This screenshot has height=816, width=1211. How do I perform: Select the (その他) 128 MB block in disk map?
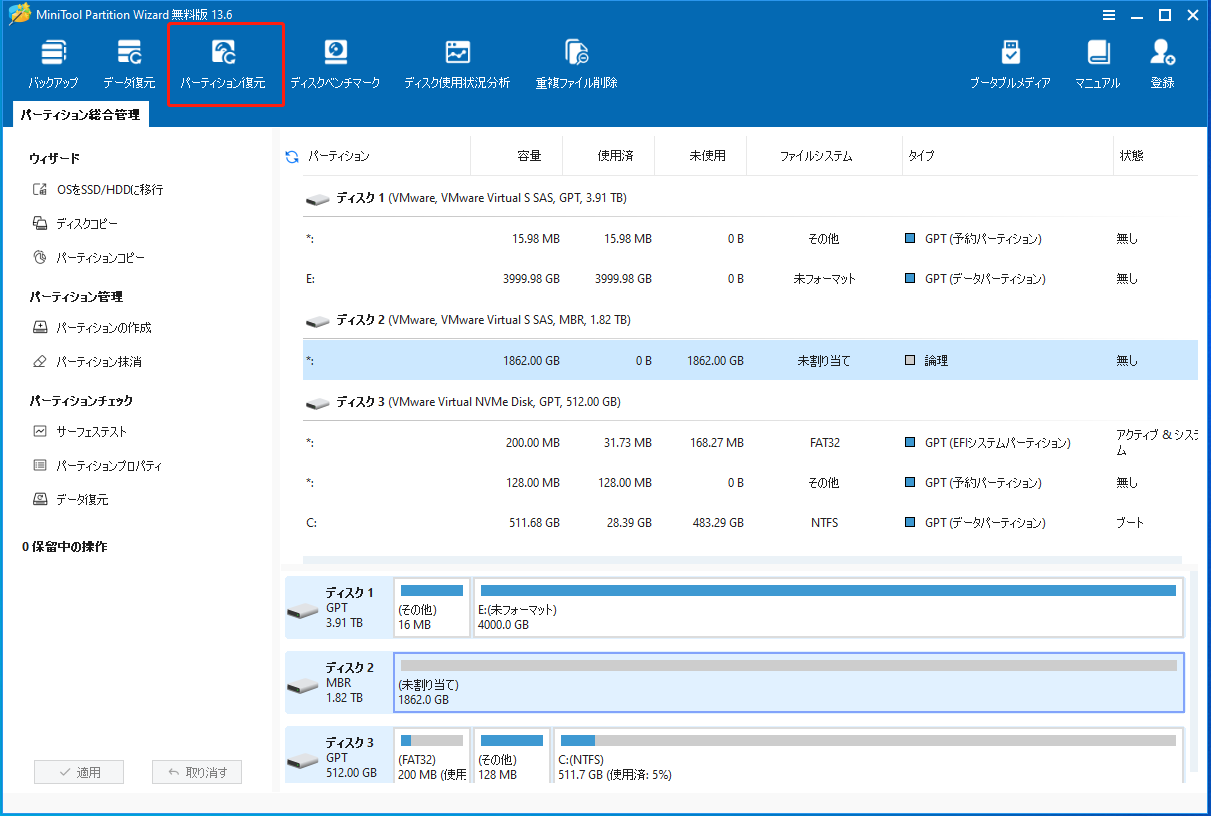point(512,756)
